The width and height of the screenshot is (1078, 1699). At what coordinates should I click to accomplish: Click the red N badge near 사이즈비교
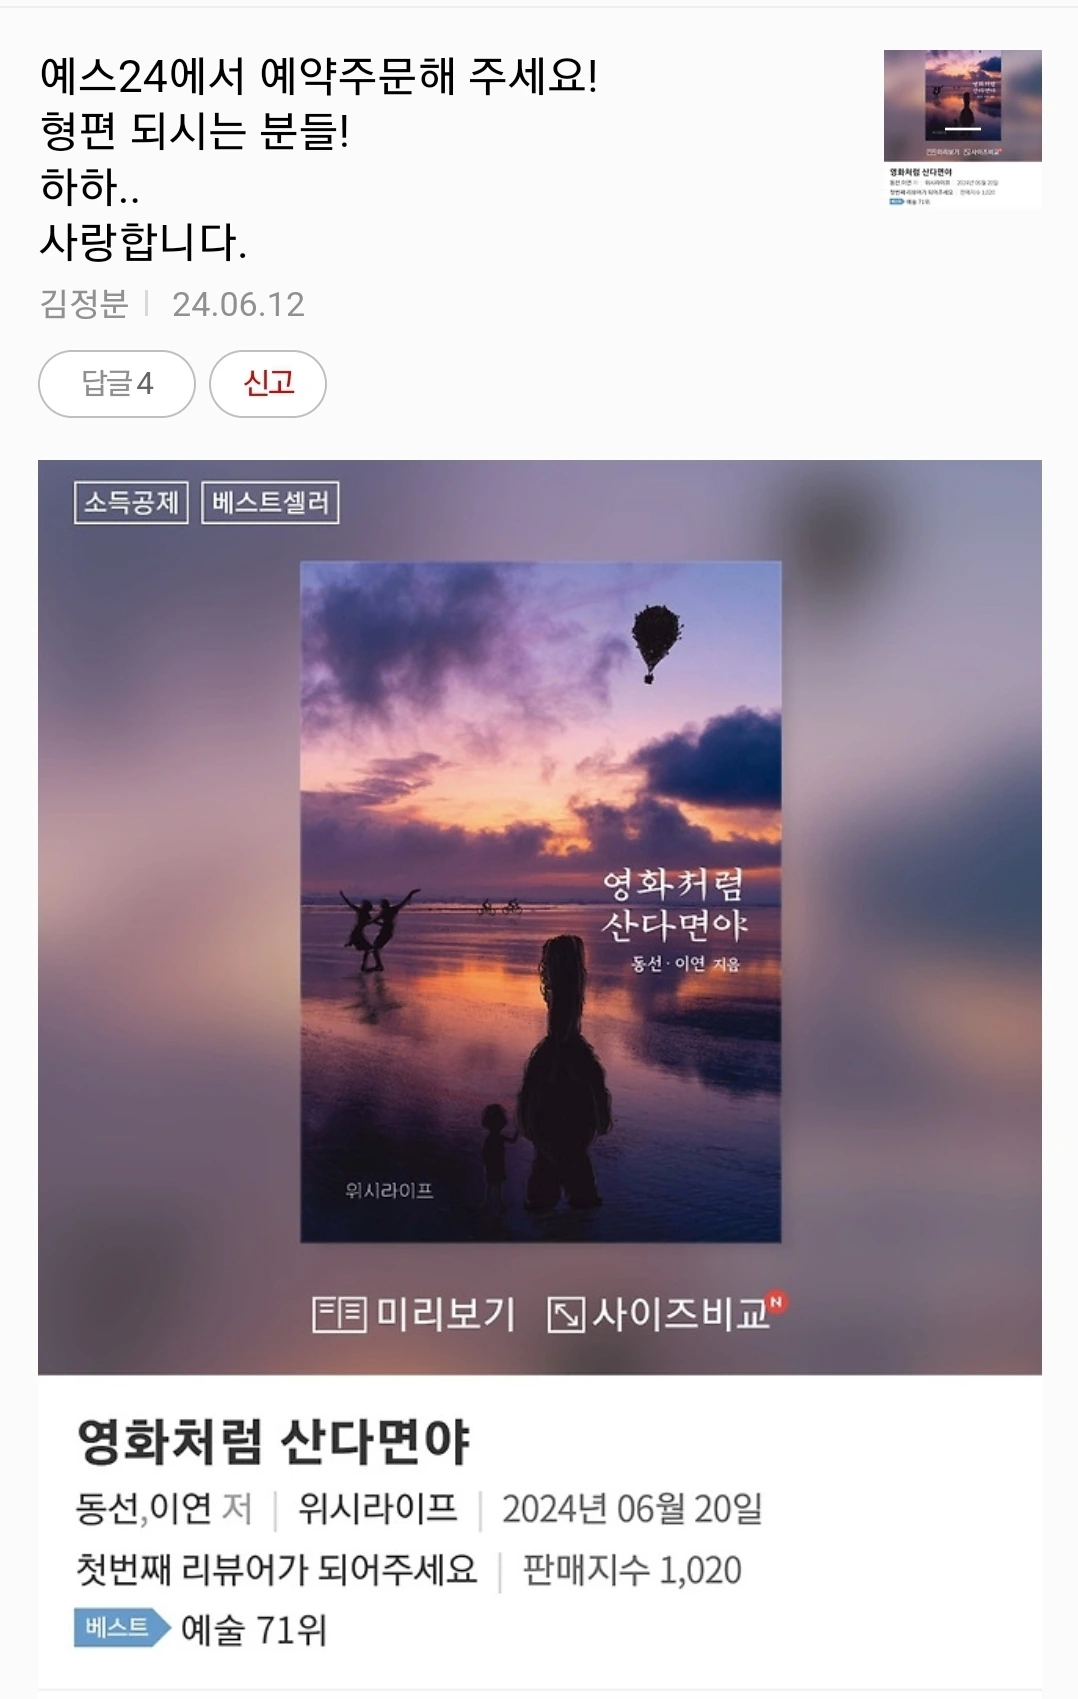(778, 1302)
